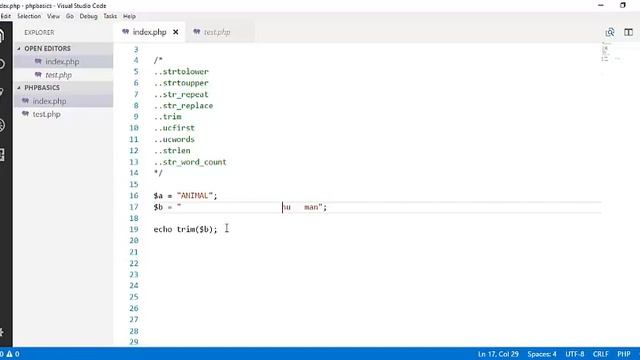Open the View menu
The image size is (640, 360).
pyautogui.click(x=53, y=16)
